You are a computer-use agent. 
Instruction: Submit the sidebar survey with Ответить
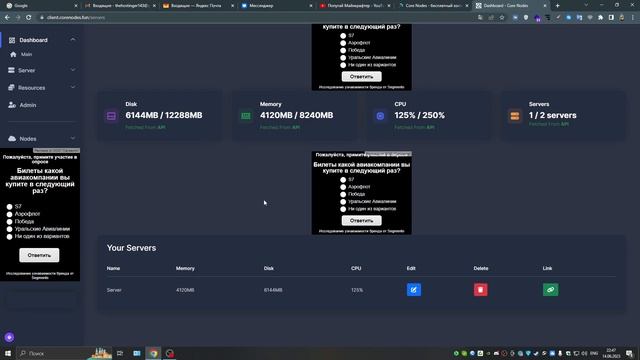(x=39, y=255)
